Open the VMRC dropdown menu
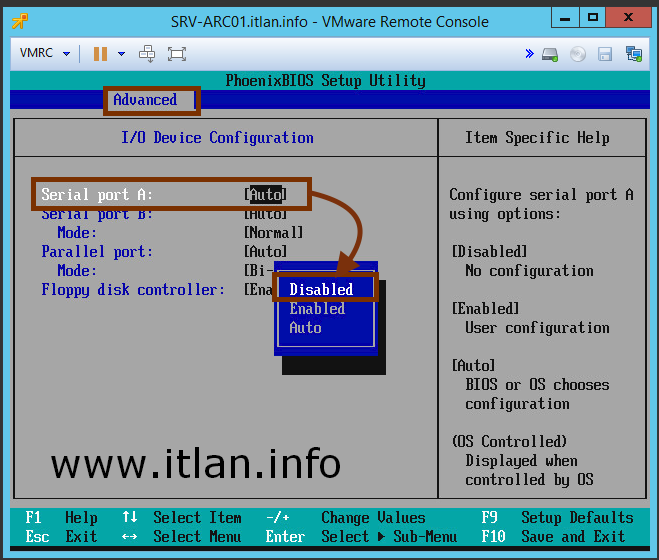 [45, 54]
